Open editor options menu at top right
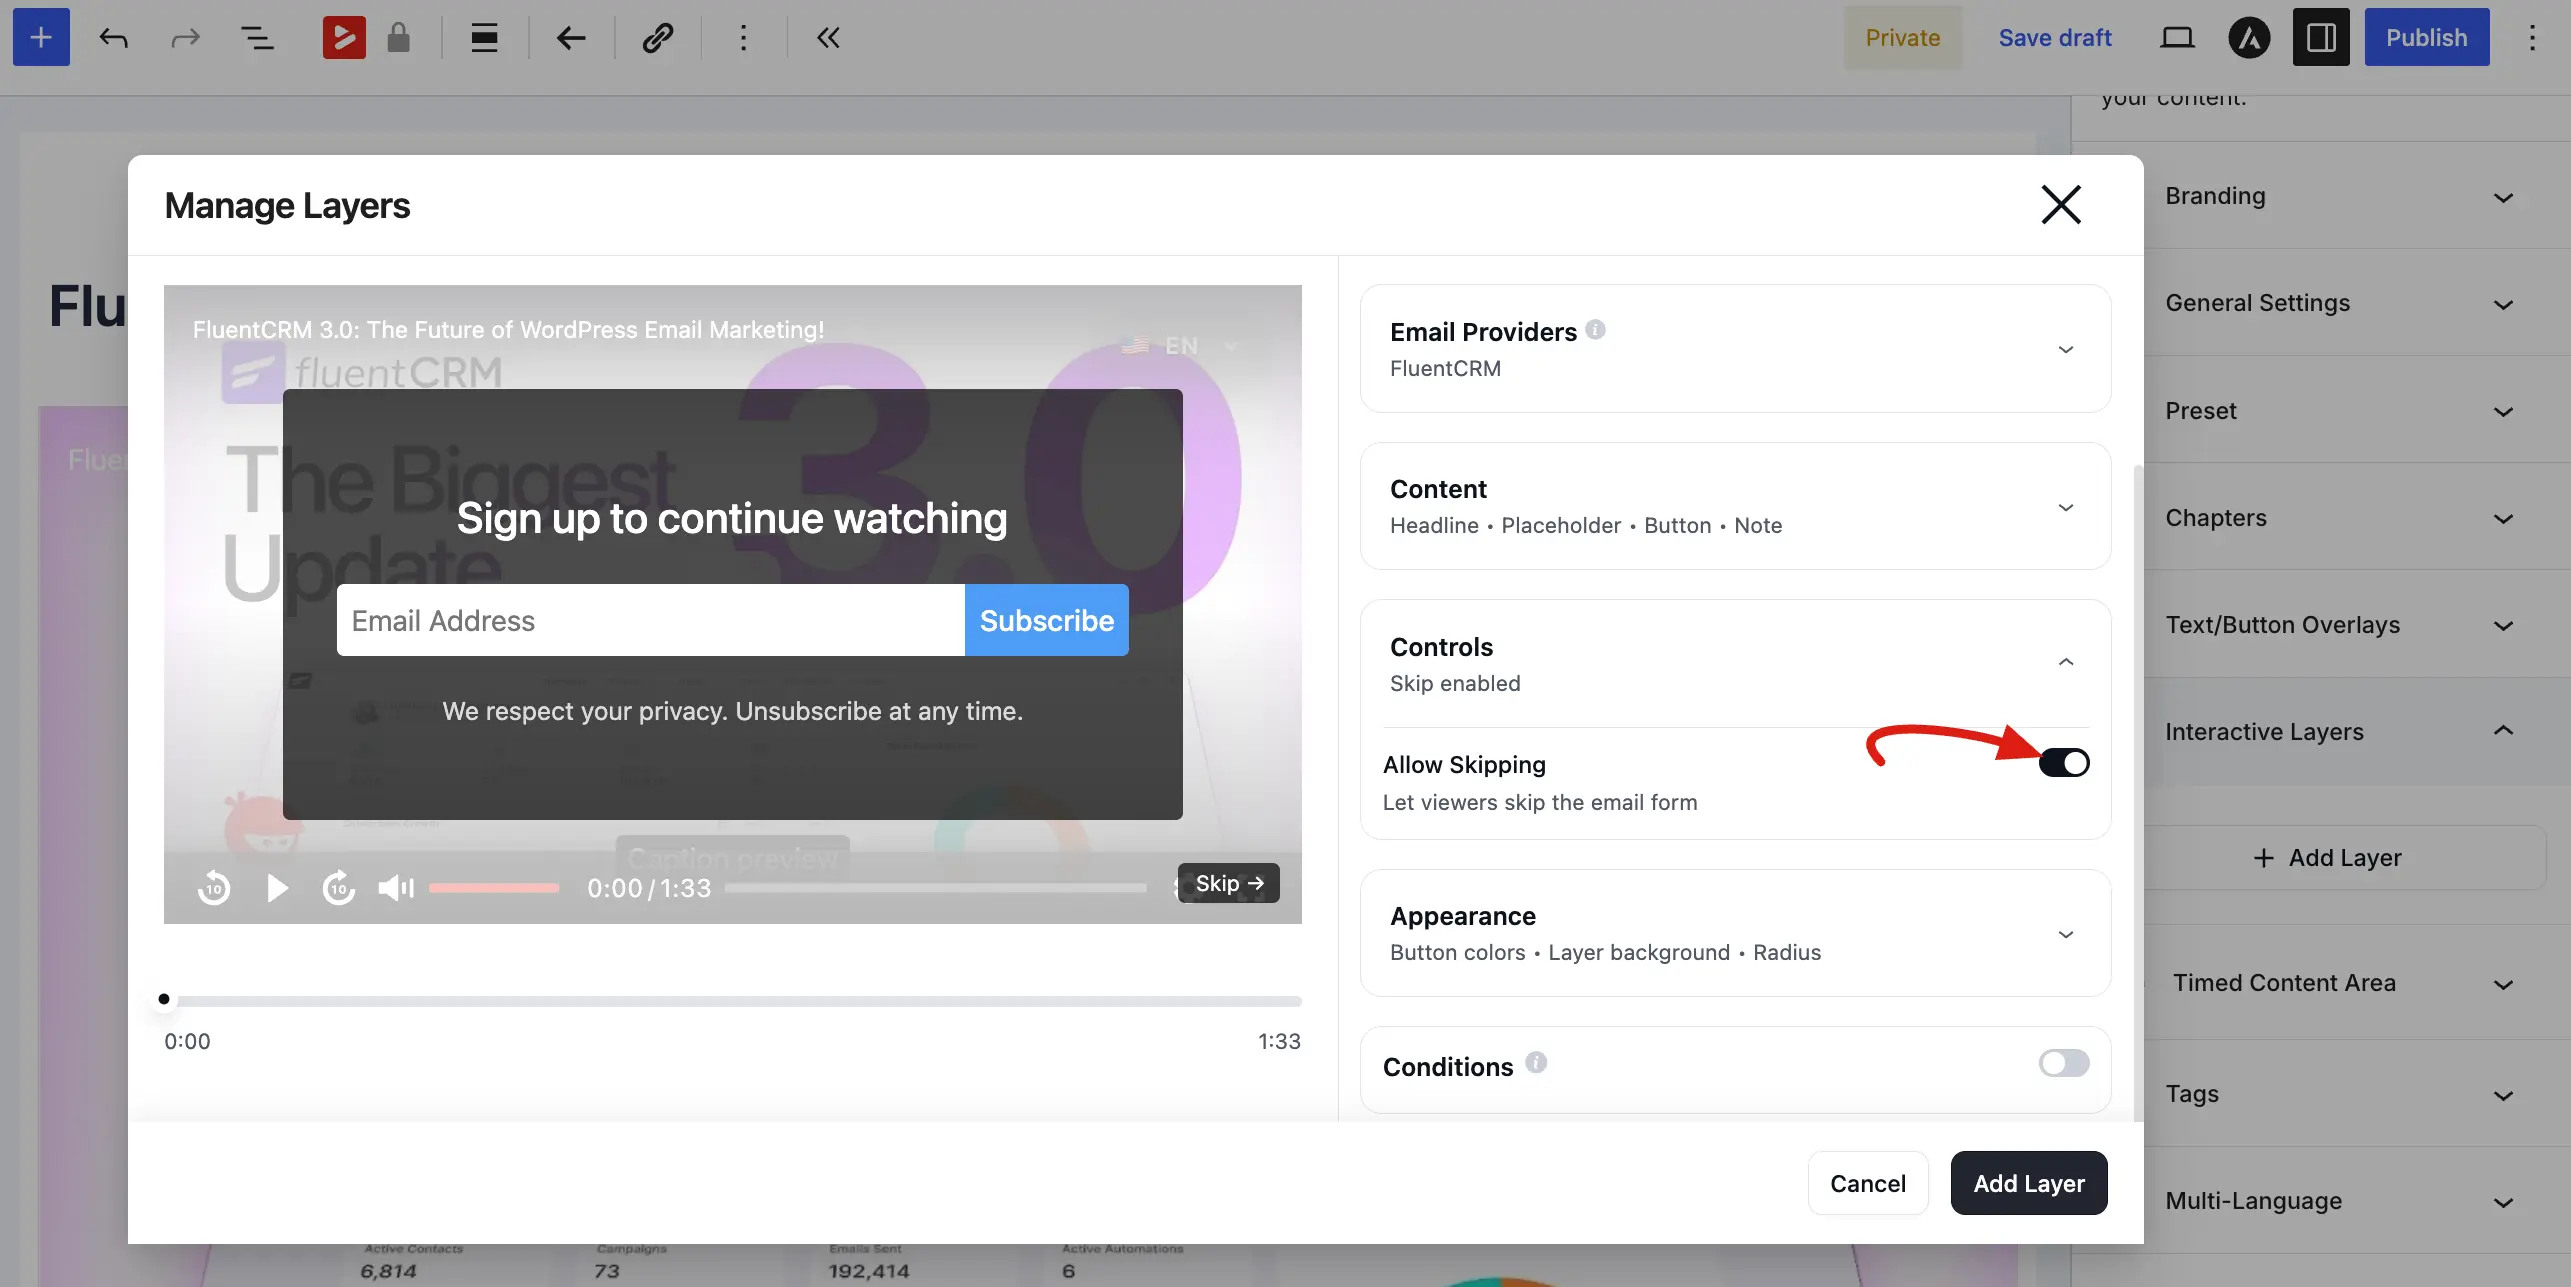The width and height of the screenshot is (2571, 1287). [2533, 38]
